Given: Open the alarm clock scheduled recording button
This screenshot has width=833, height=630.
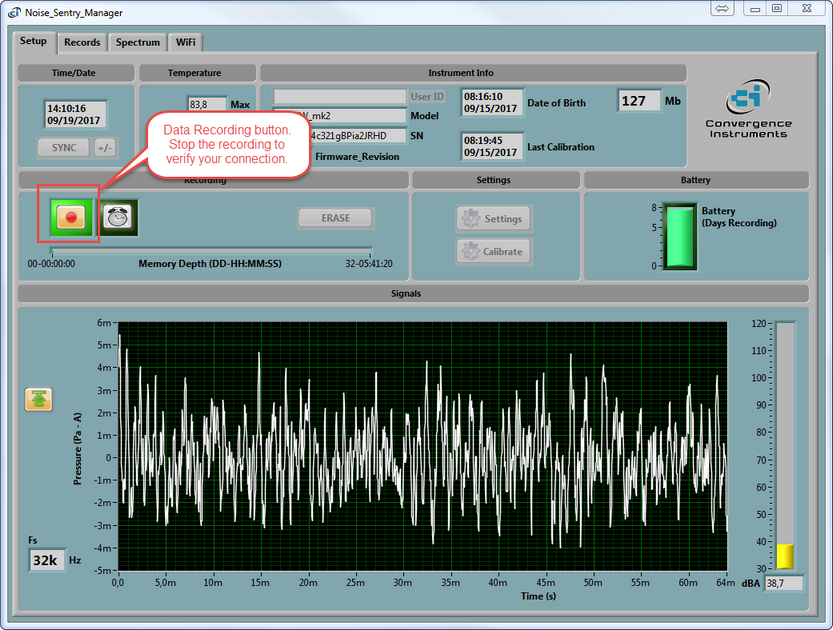Looking at the screenshot, I should point(118,217).
